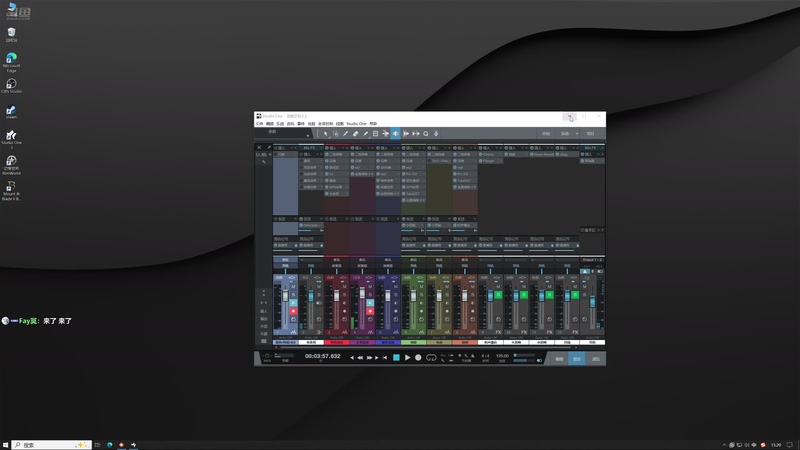Open Microsoft Edge desktop shortcut
Image resolution: width=800 pixels, height=450 pixels.
[x=11, y=62]
